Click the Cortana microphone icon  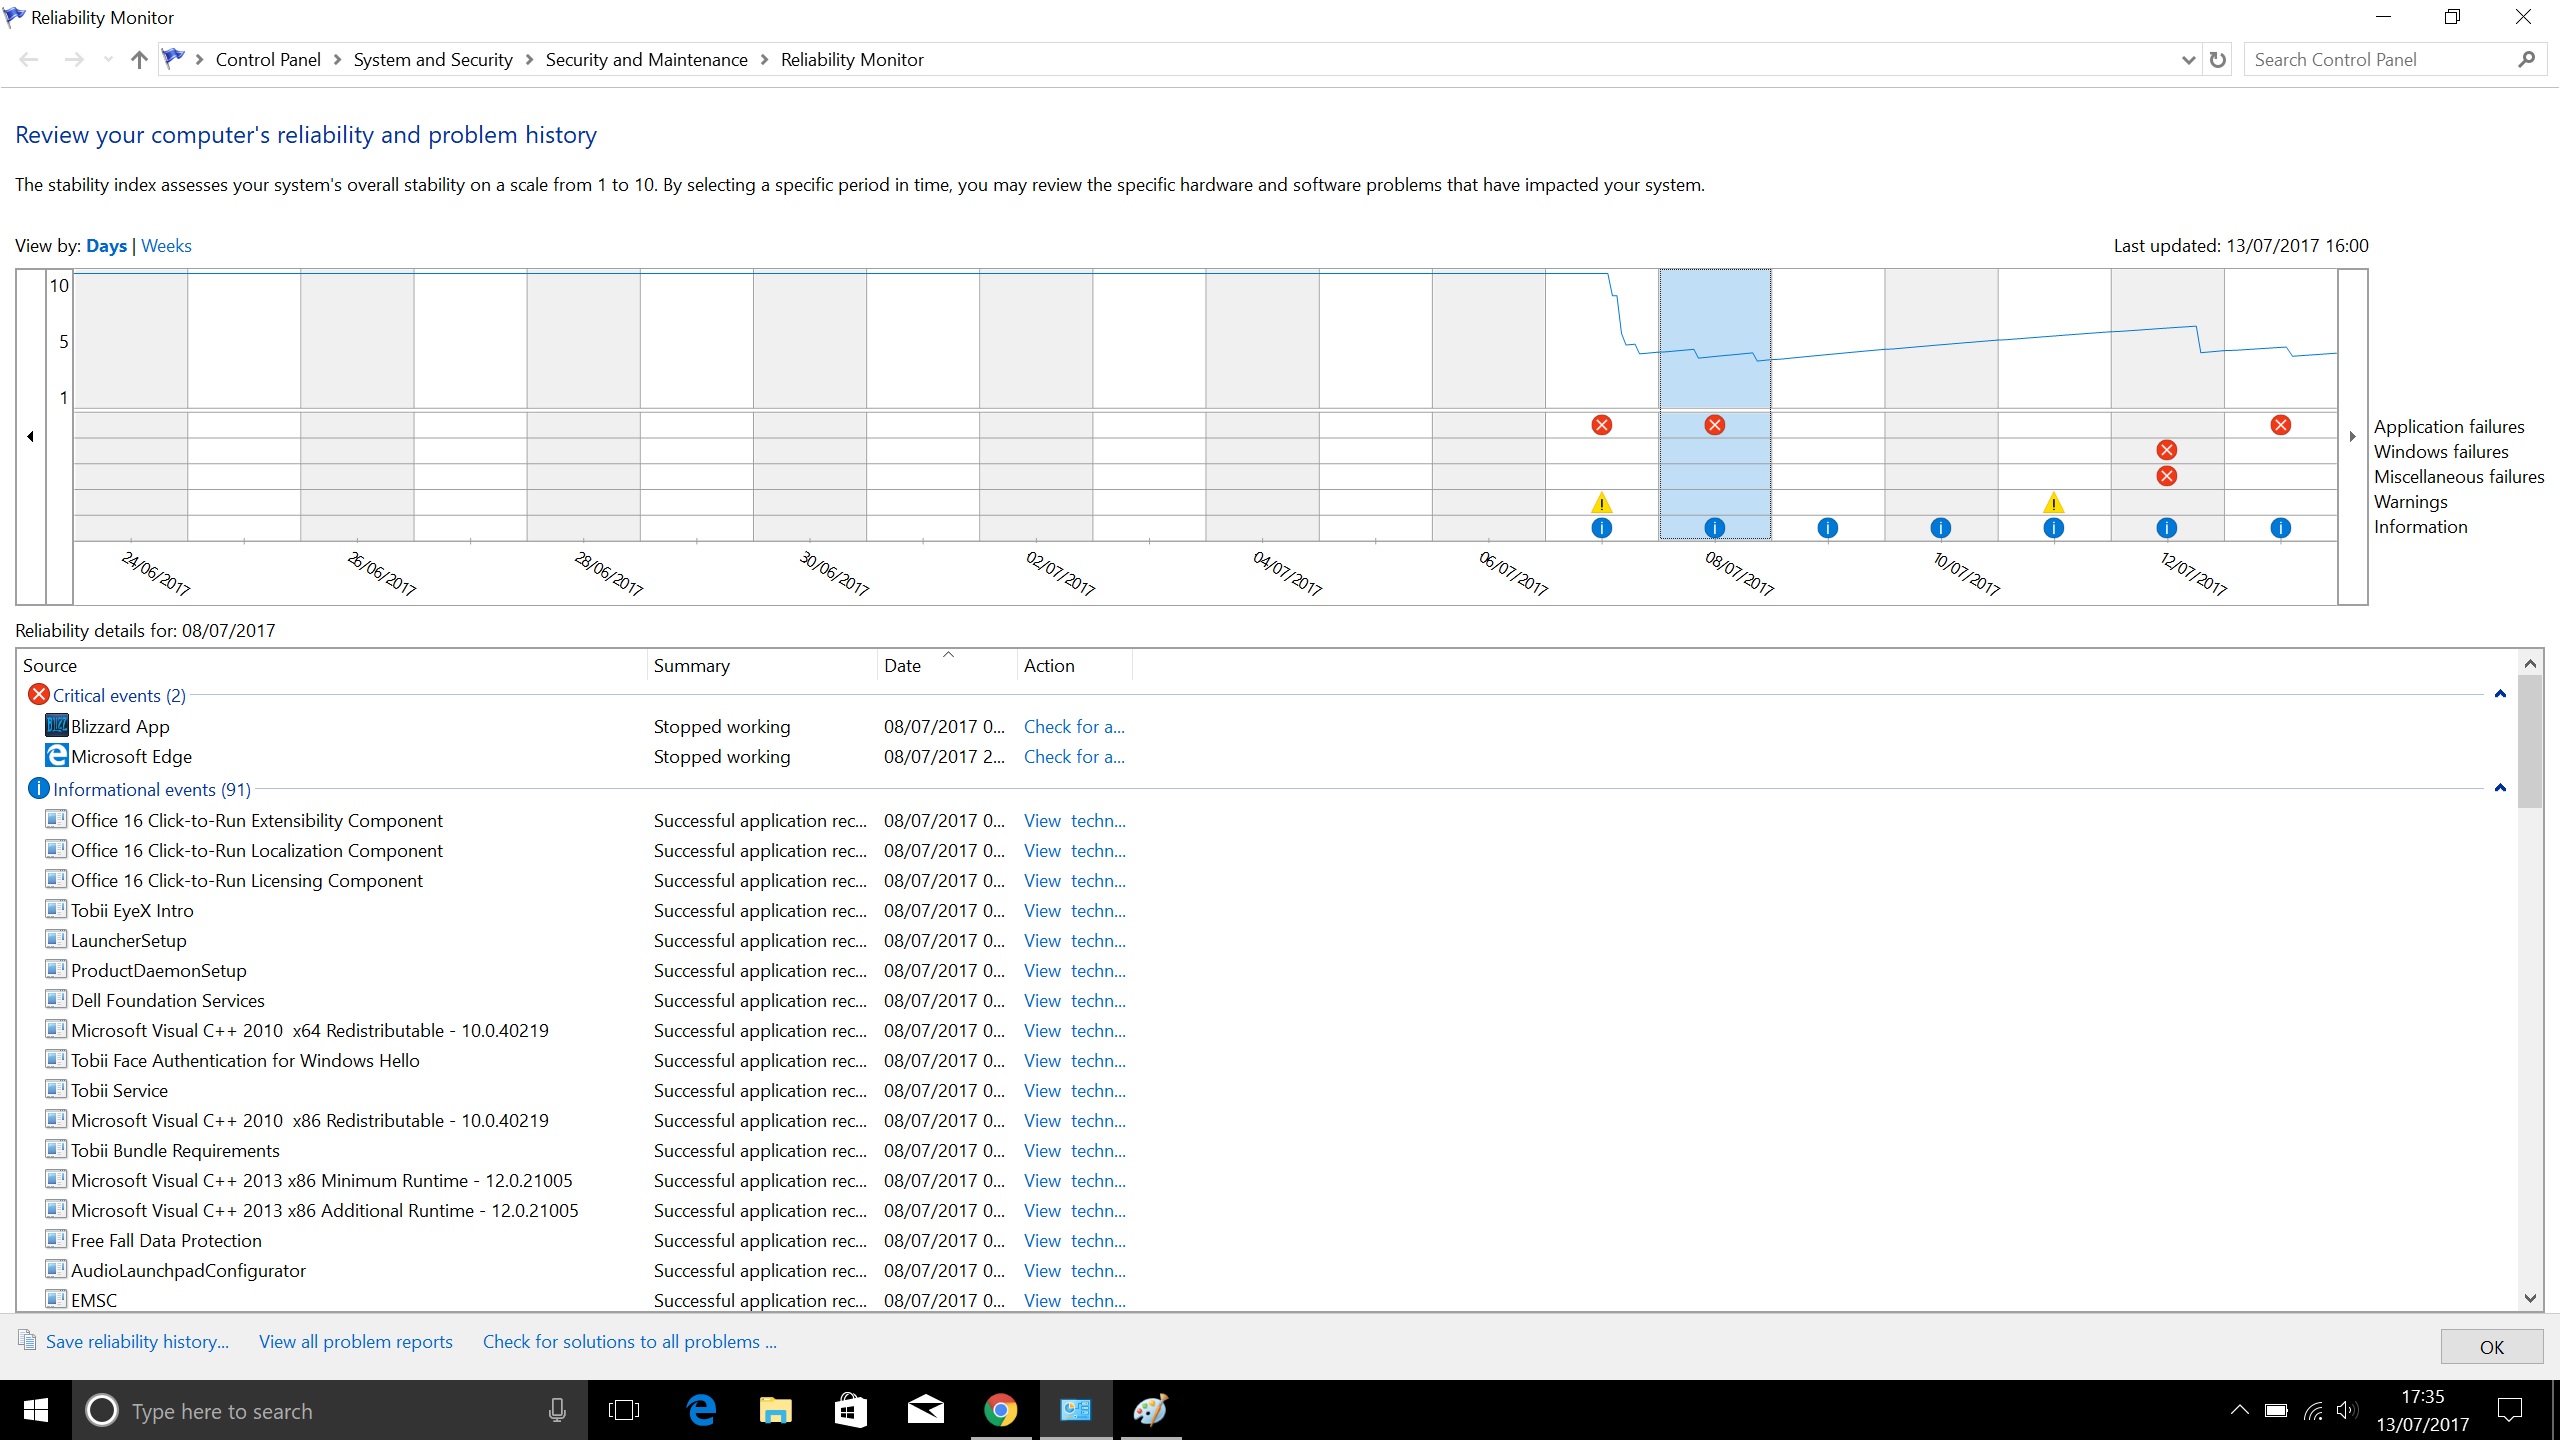[557, 1410]
